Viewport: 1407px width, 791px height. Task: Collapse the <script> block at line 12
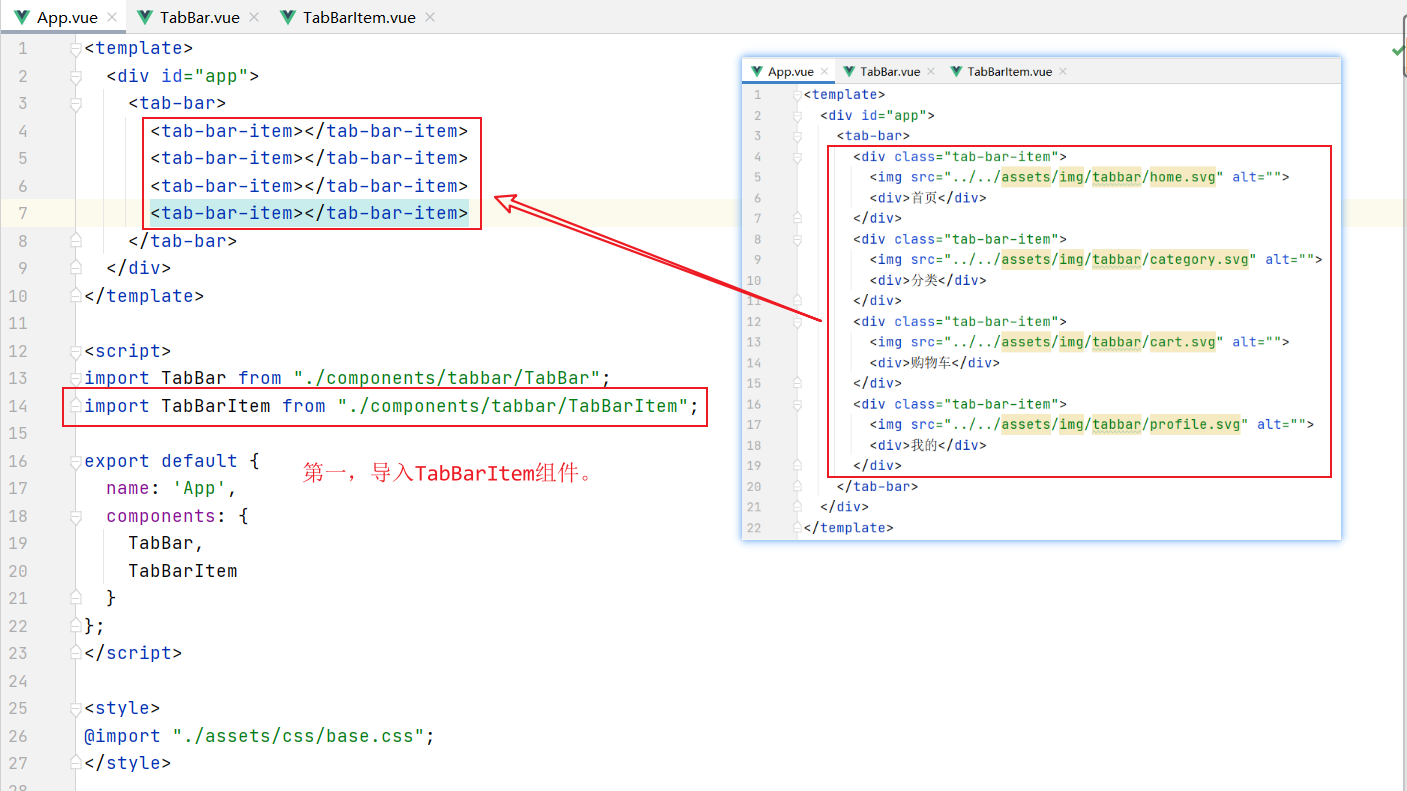(76, 351)
